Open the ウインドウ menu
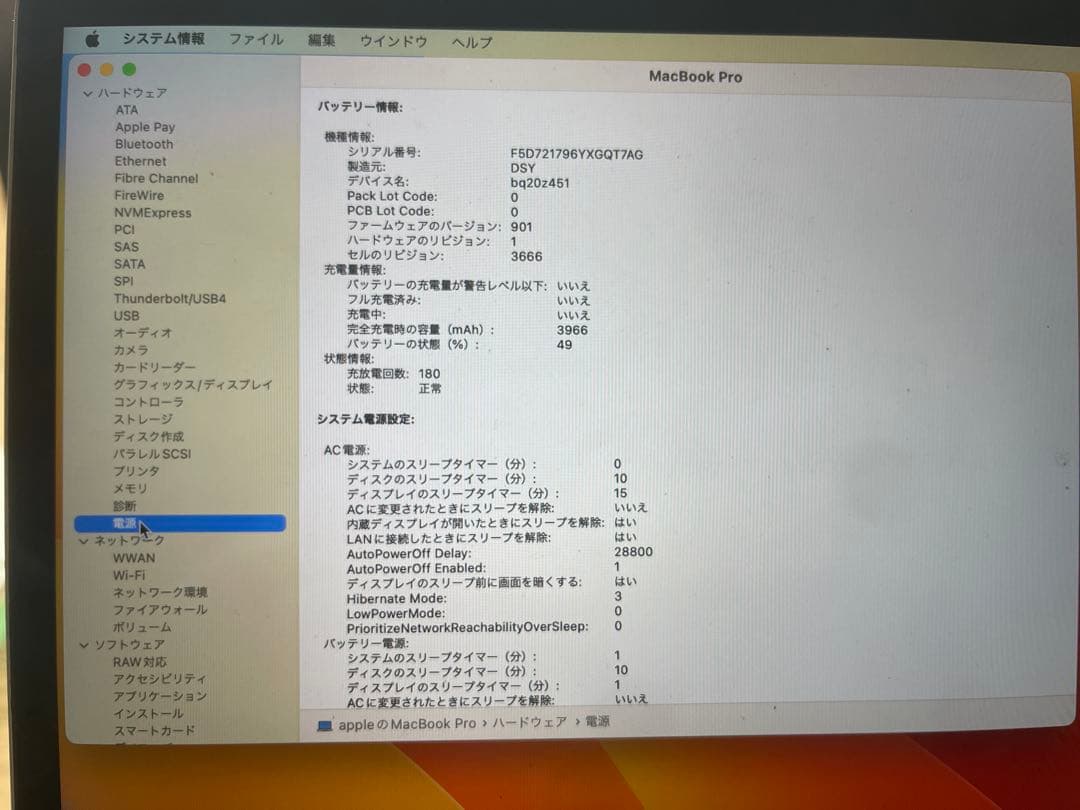 tap(393, 41)
